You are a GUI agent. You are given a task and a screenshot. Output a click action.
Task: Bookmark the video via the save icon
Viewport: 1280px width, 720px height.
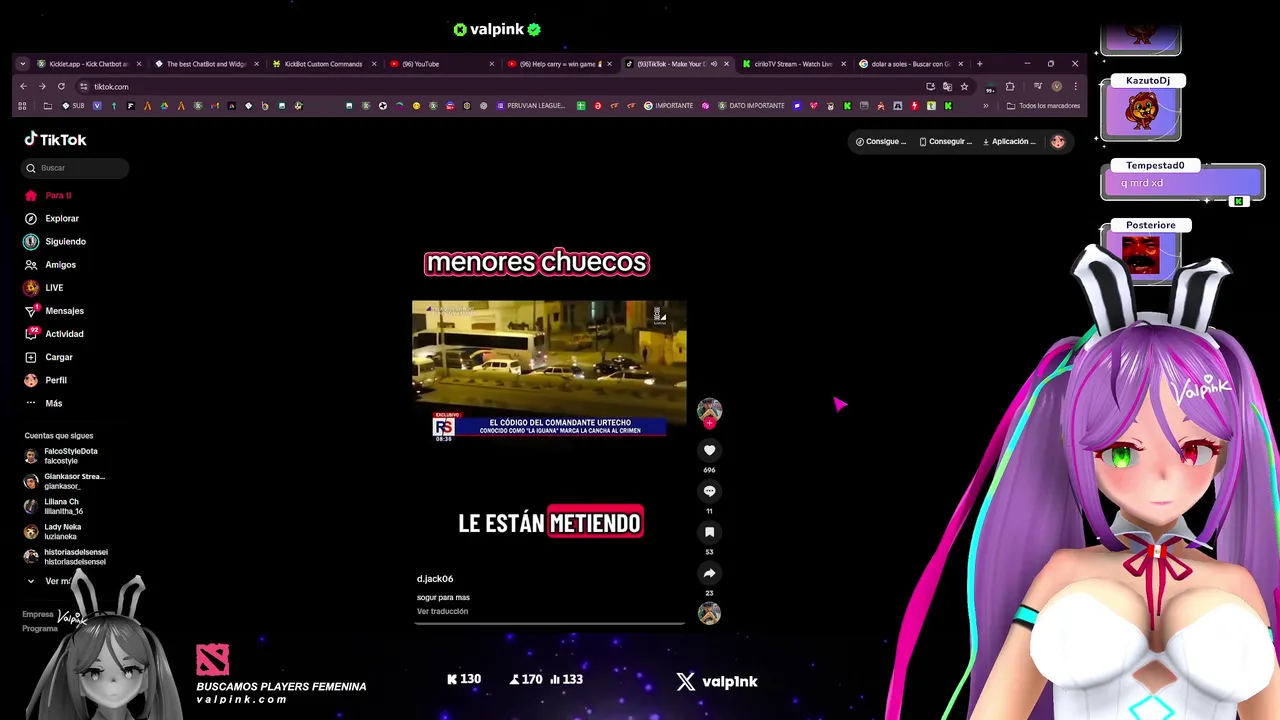[709, 532]
